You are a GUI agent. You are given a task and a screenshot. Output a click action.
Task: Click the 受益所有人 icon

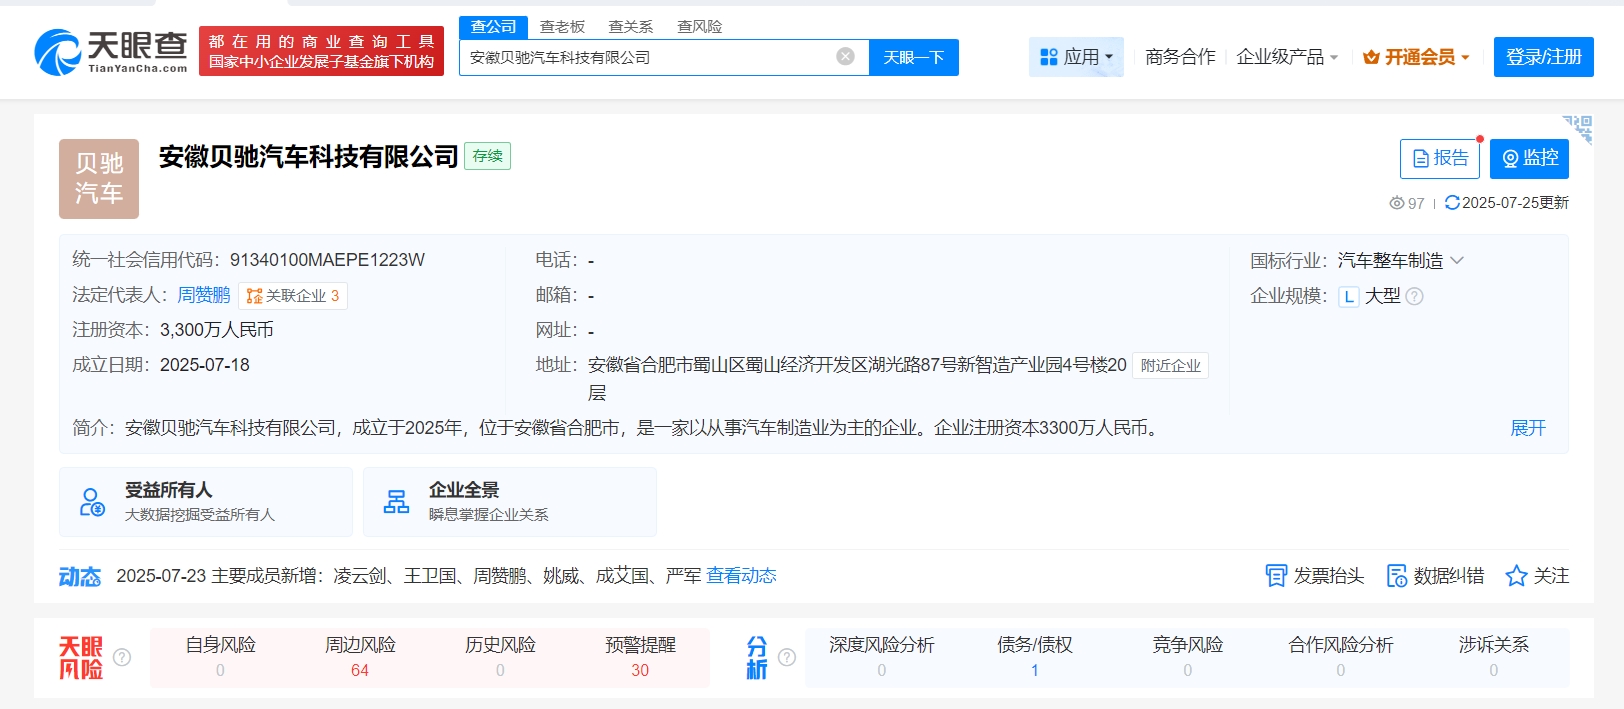coord(92,502)
